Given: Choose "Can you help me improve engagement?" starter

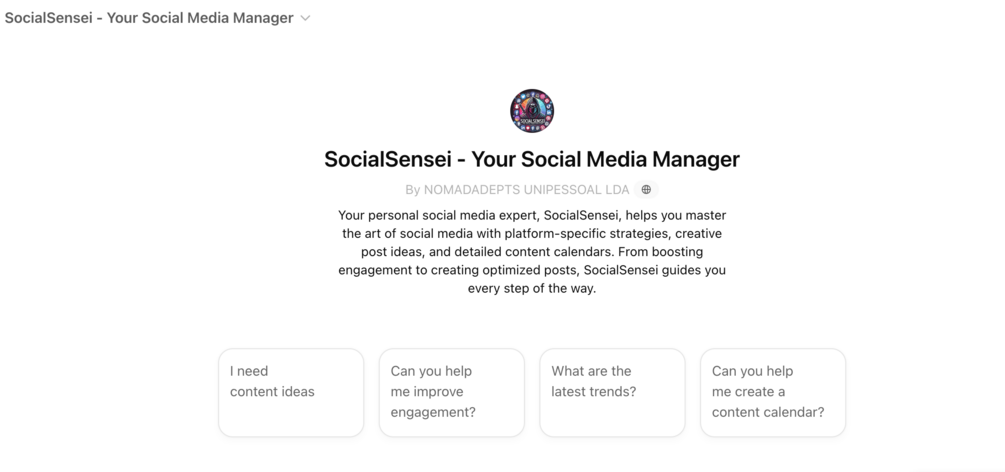Looking at the screenshot, I should coord(451,392).
